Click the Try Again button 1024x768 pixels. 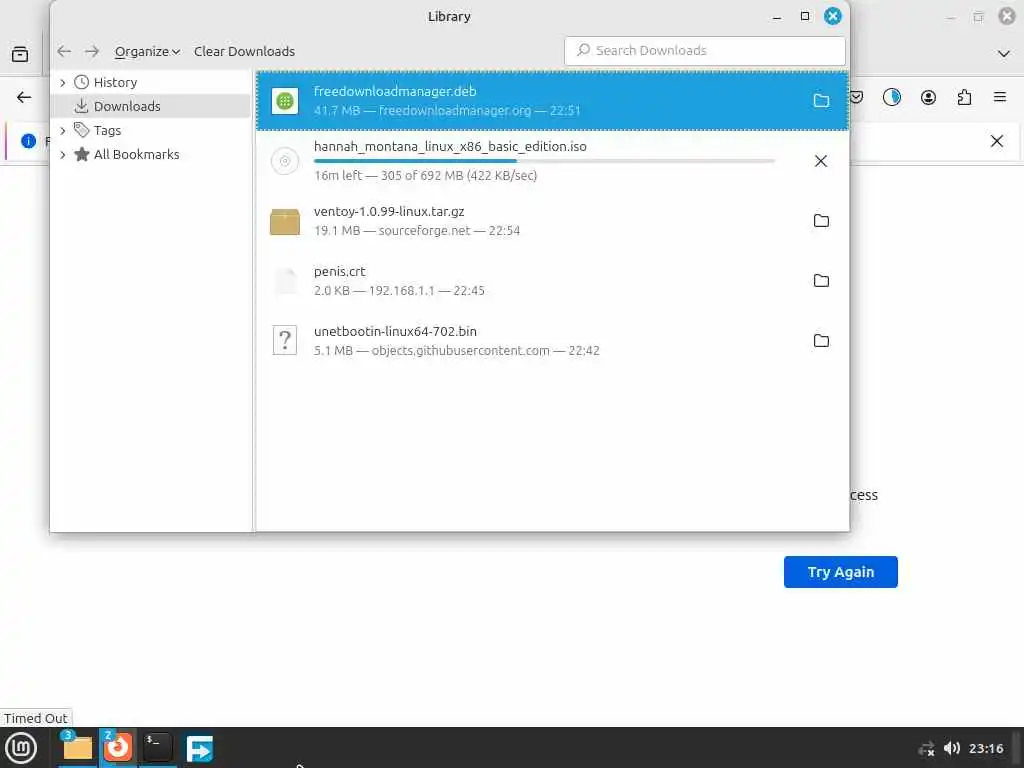click(x=840, y=572)
